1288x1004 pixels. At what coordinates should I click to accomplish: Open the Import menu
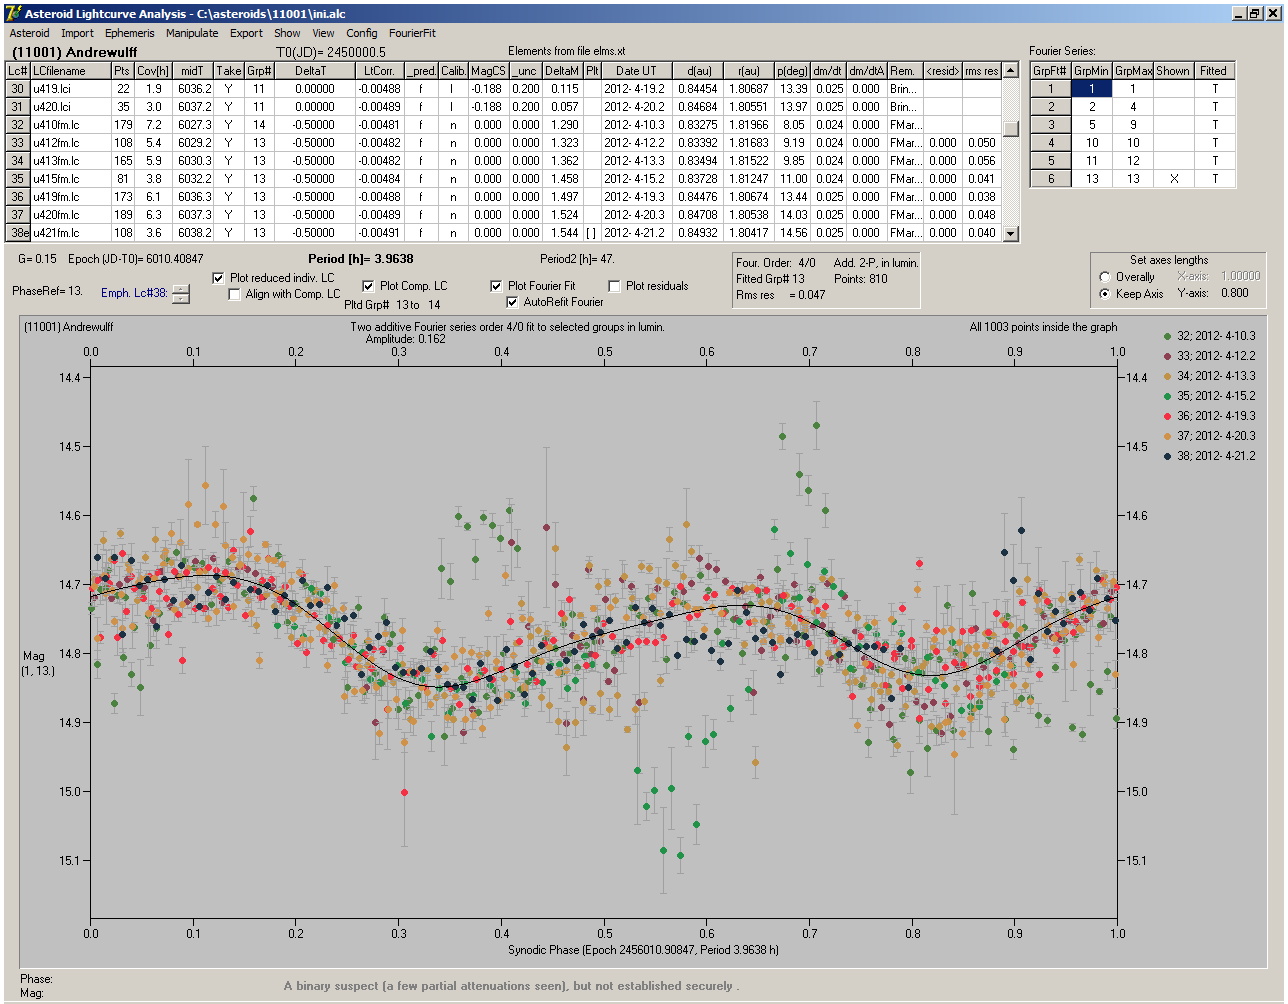point(77,33)
